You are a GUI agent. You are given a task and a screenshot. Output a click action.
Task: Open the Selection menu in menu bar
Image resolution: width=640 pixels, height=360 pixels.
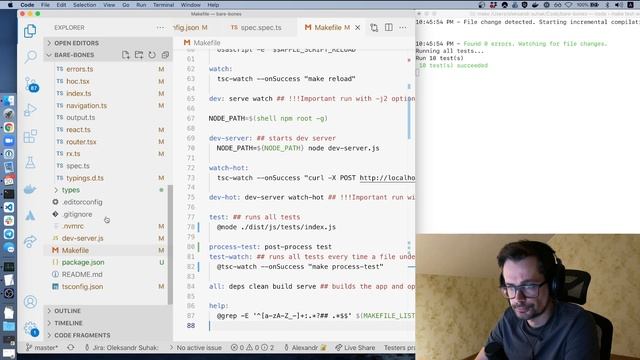pos(84,5)
